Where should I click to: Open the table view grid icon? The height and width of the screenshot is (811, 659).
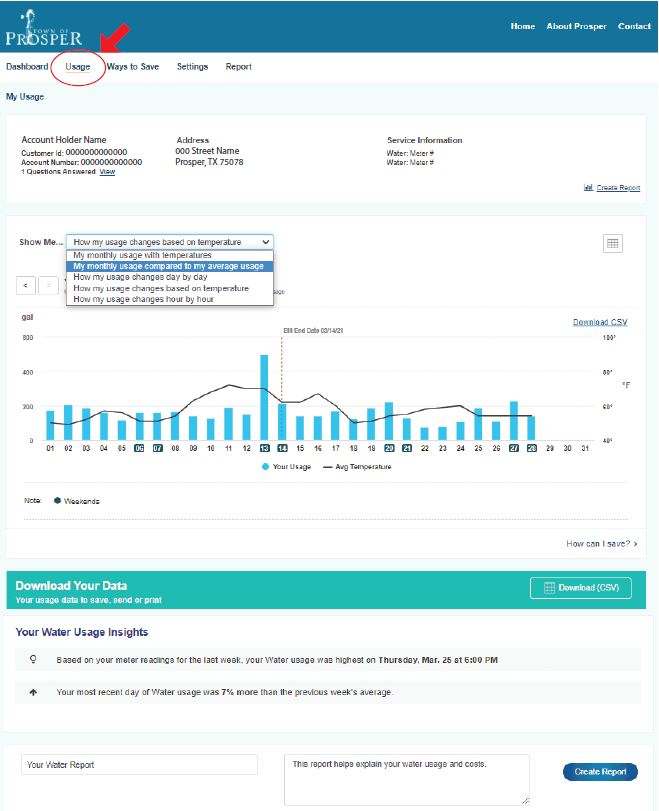point(613,243)
